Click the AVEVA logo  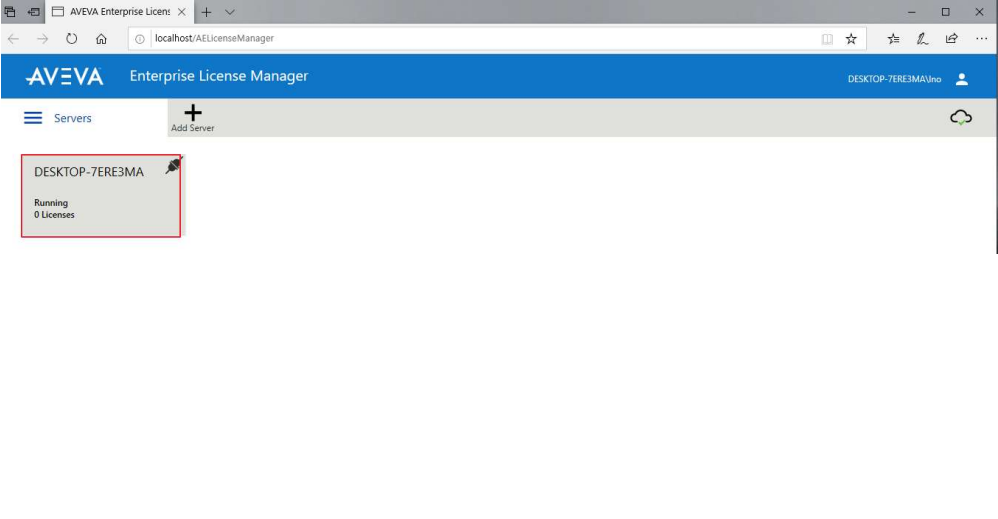(64, 76)
